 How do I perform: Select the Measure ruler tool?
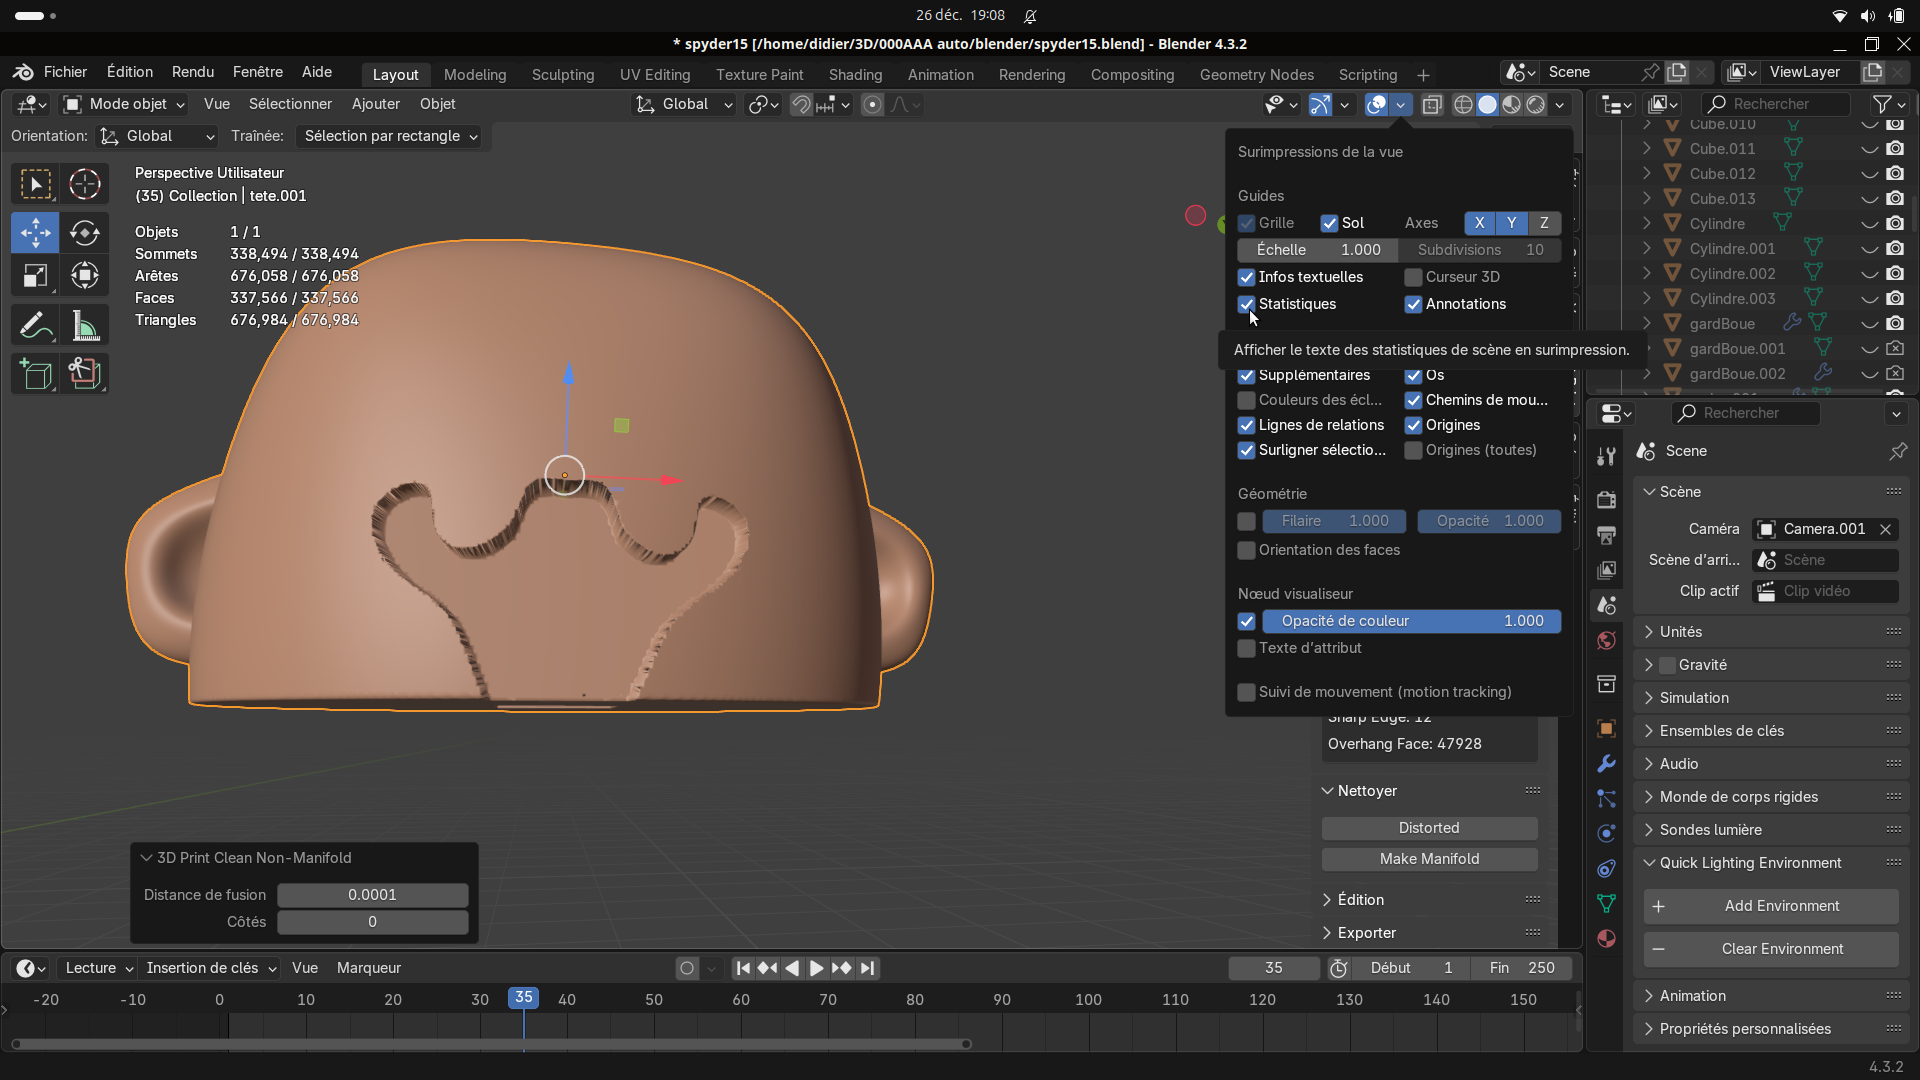pos(85,326)
